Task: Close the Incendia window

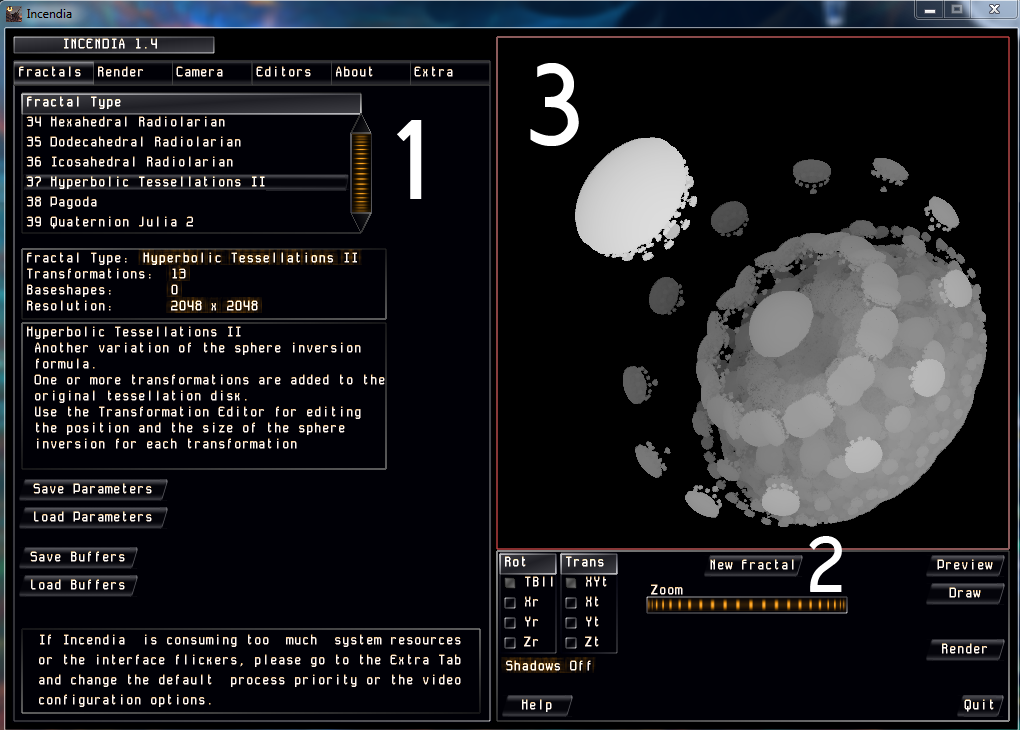Action: pyautogui.click(x=994, y=10)
